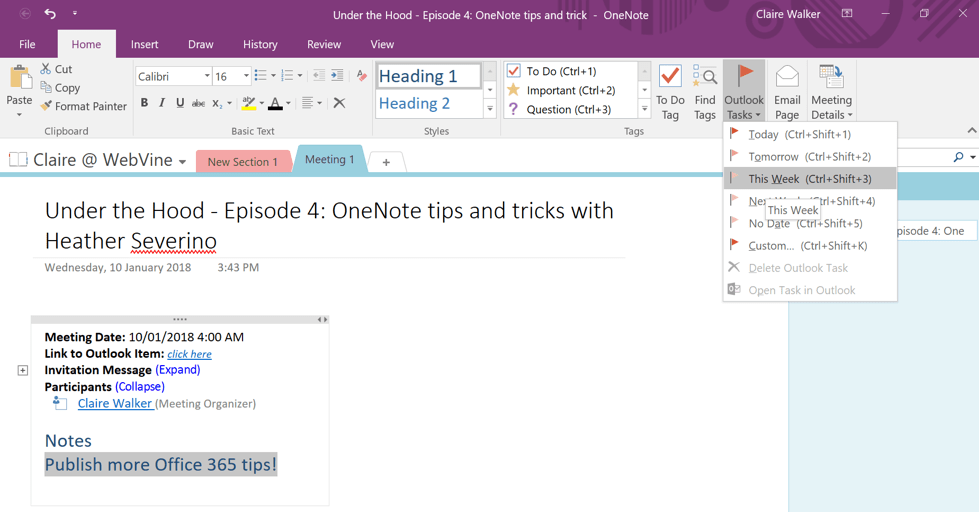Click the notebook icon beside Claire @ WebVine
The width and height of the screenshot is (979, 512).
coord(18,160)
